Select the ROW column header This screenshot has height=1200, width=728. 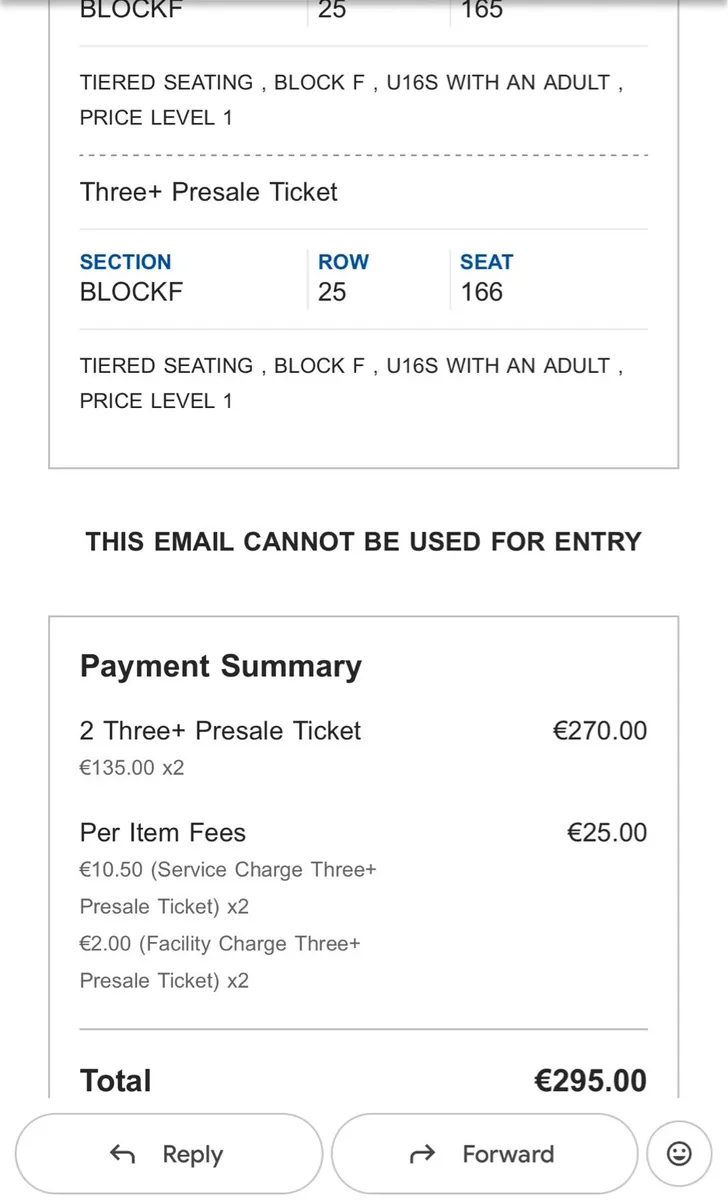(343, 262)
